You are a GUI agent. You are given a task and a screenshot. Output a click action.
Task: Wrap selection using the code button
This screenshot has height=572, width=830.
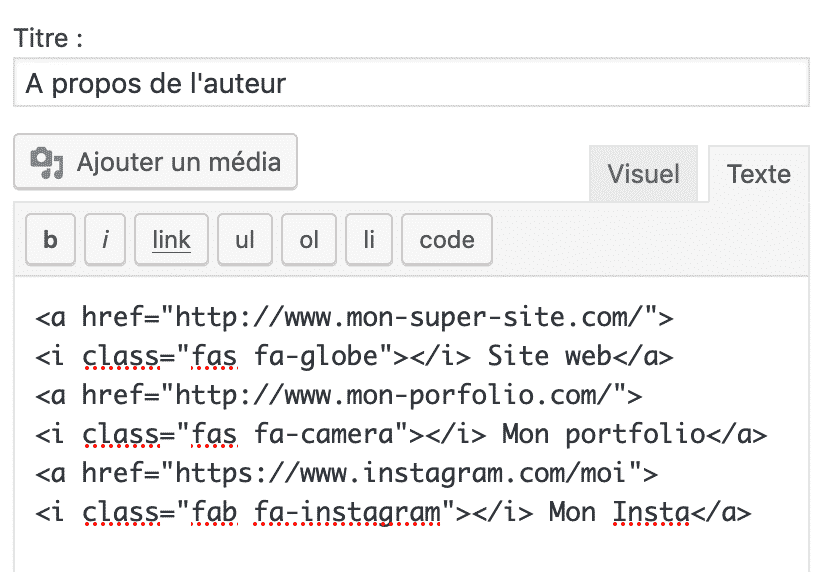(x=446, y=240)
